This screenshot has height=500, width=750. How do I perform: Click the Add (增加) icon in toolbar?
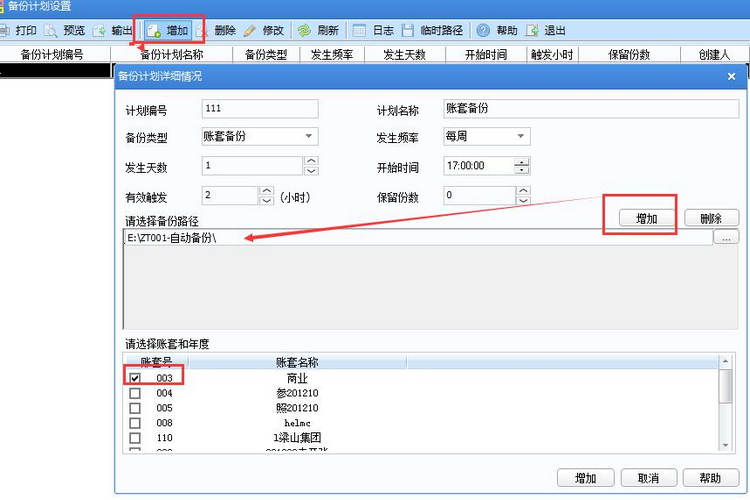pos(154,31)
